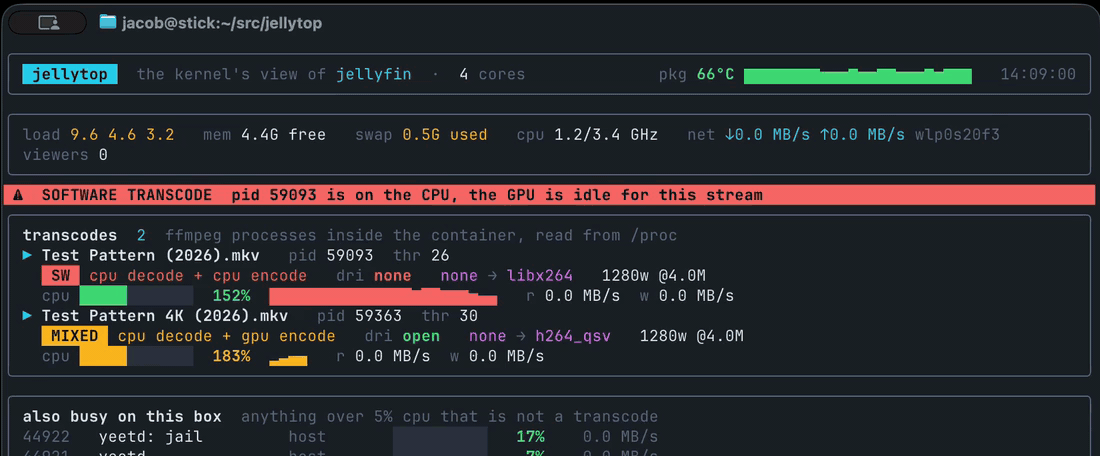
Task: Click the 'swap 0.5G used' reading
Action: coord(421,135)
